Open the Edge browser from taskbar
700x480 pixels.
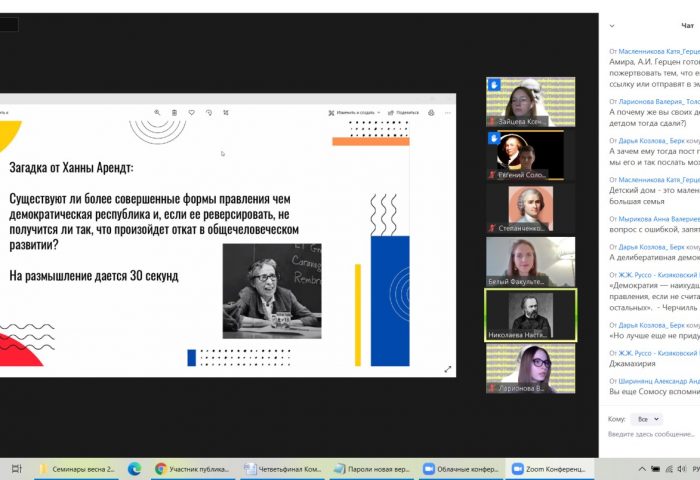pos(134,468)
